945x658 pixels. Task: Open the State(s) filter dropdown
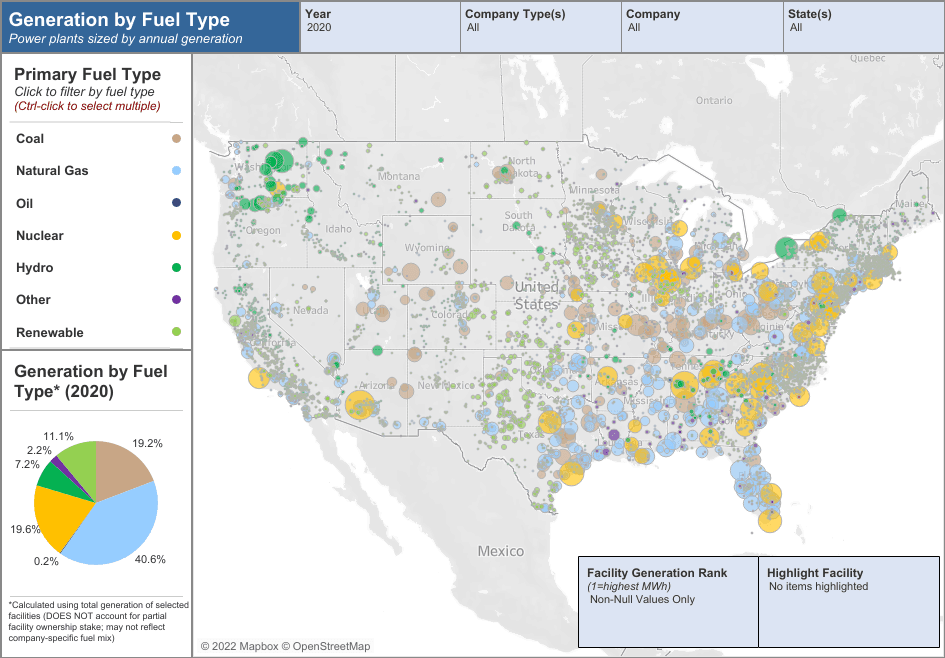862,28
